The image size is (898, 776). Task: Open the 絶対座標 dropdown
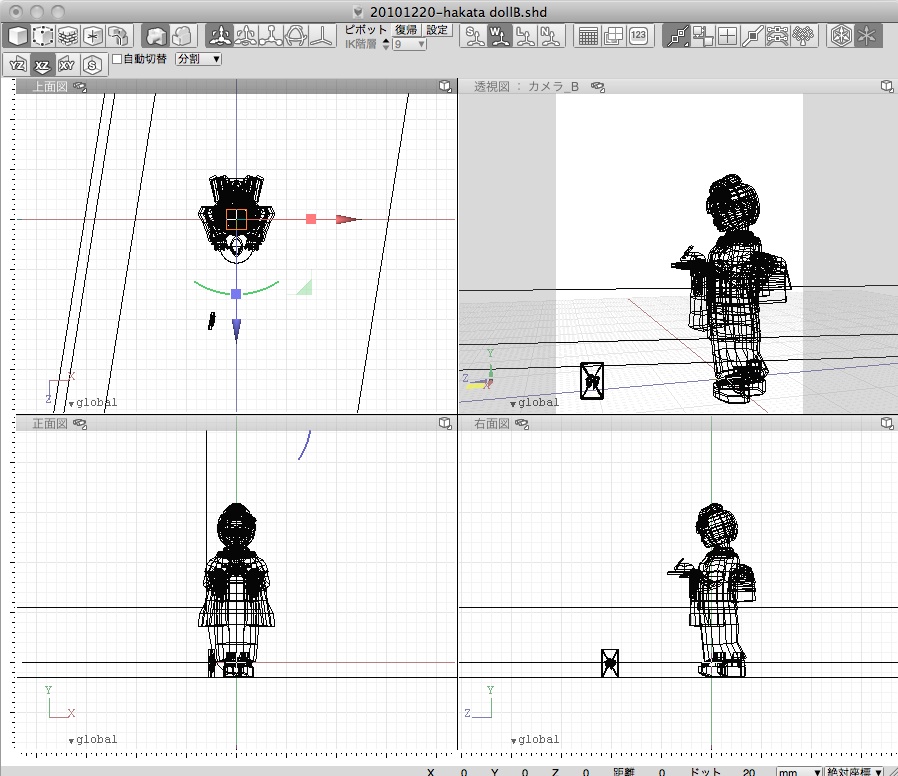[x=854, y=772]
